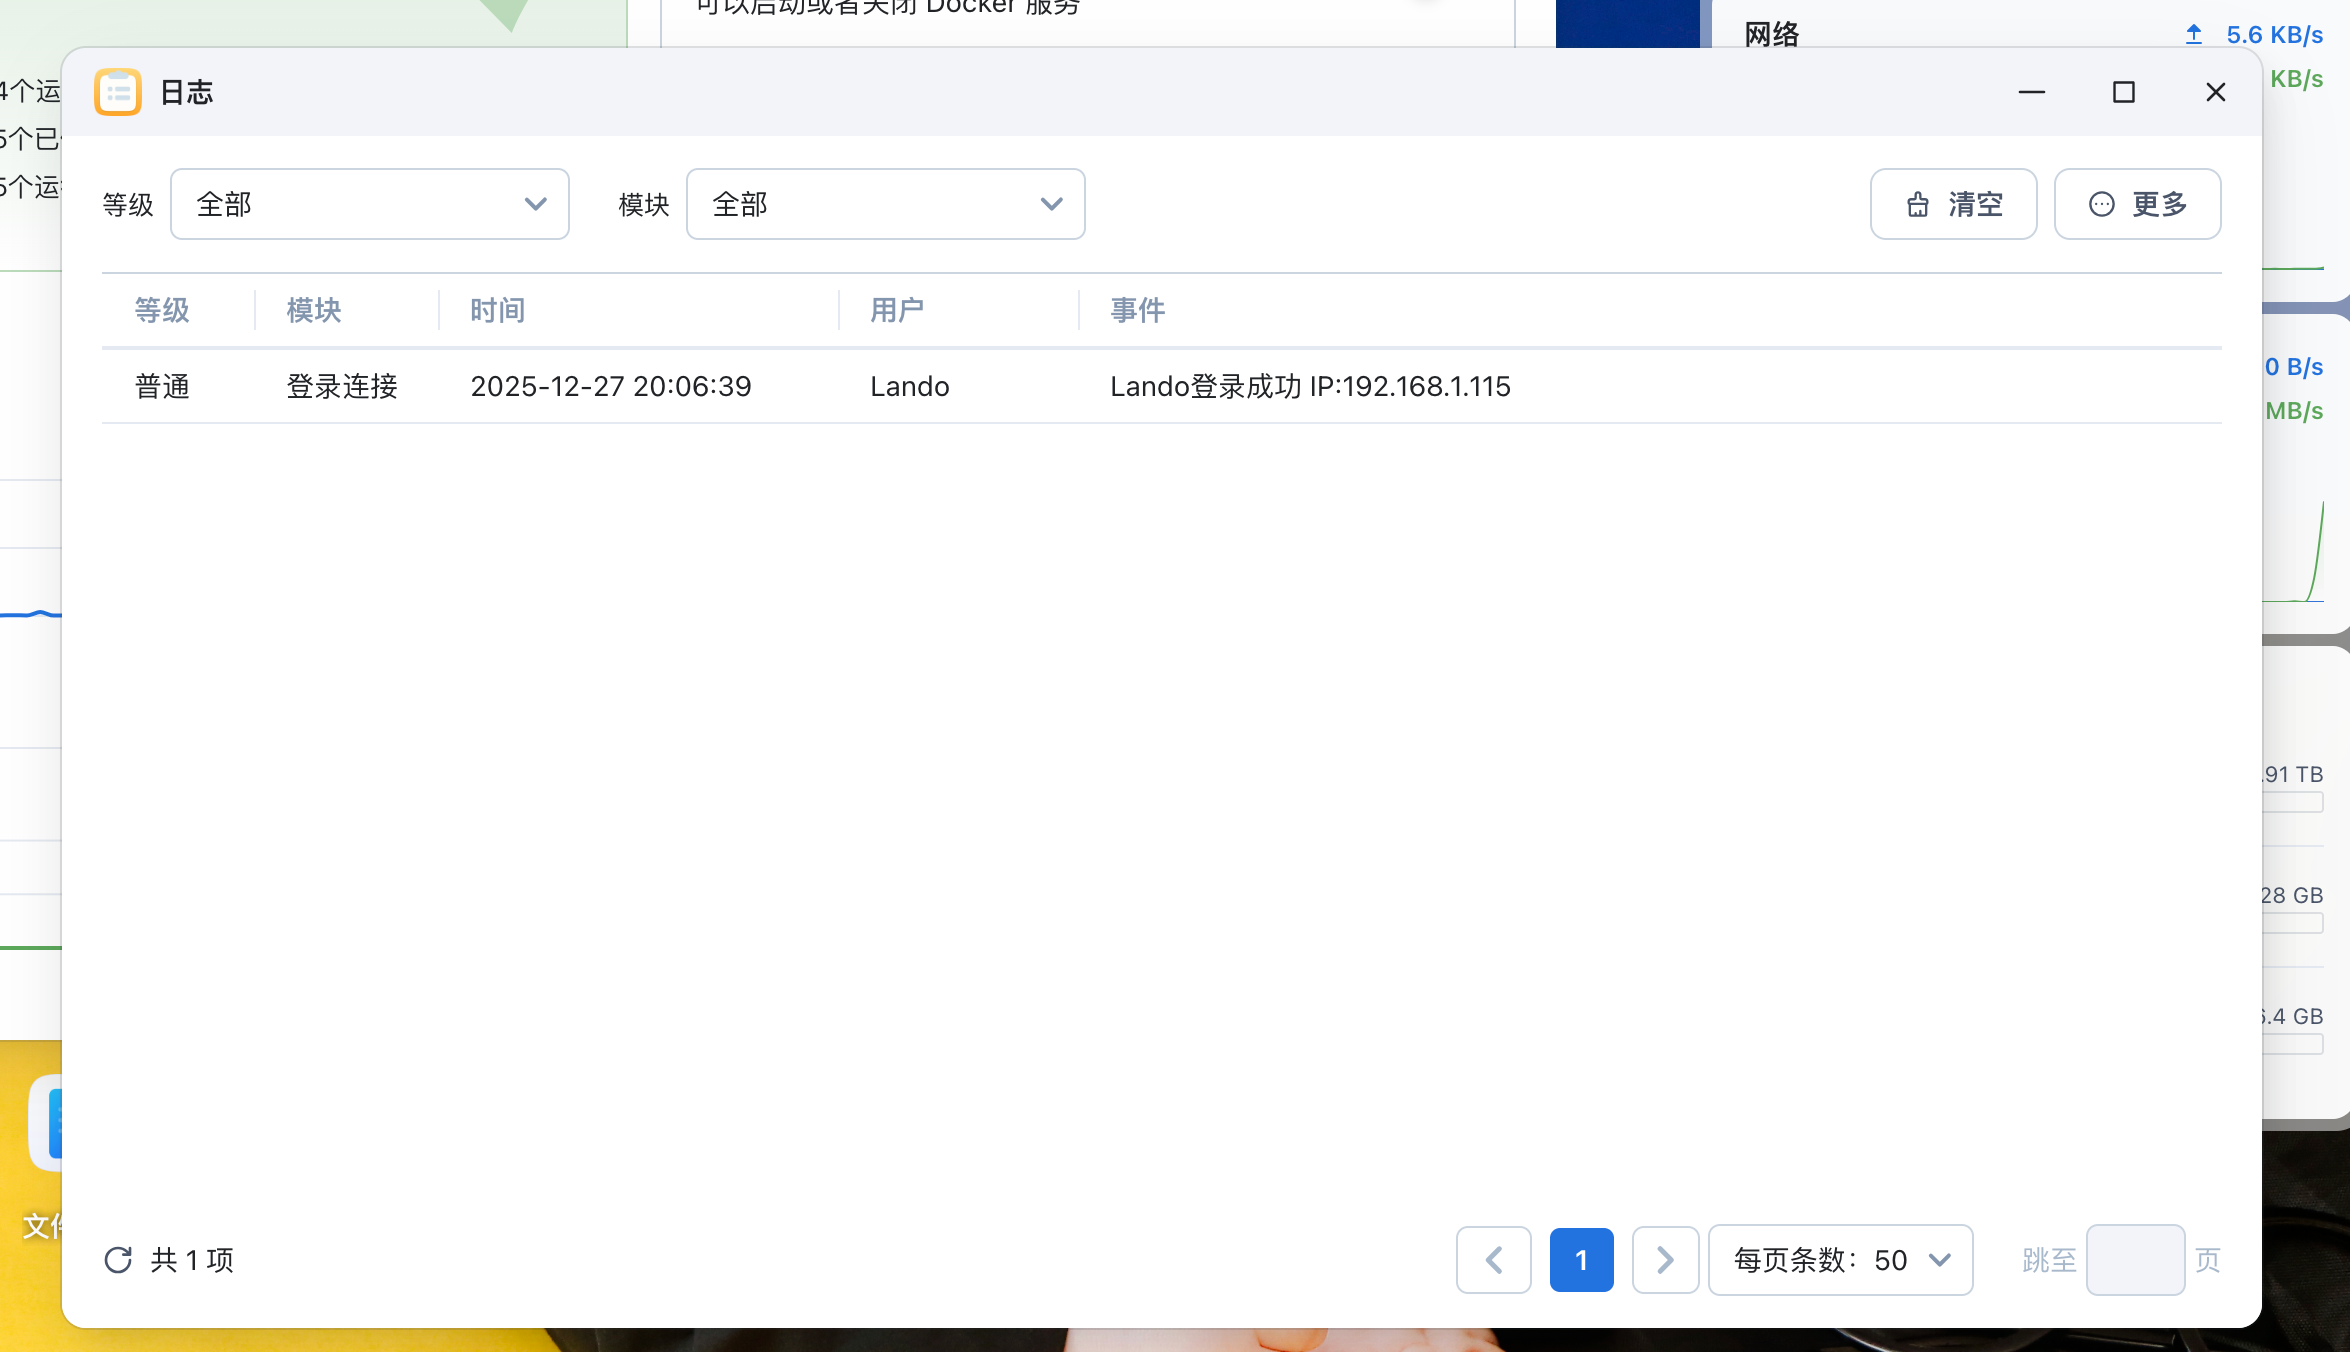Sort by the 时间 column header
This screenshot has width=2350, height=1352.
click(x=498, y=310)
